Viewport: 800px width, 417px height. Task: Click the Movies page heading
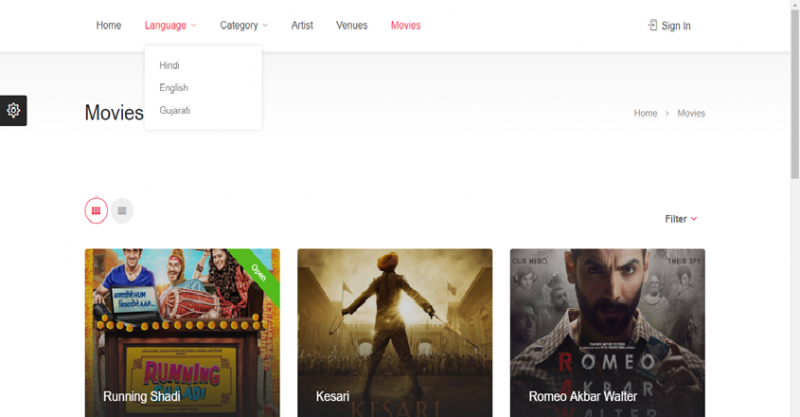point(114,113)
